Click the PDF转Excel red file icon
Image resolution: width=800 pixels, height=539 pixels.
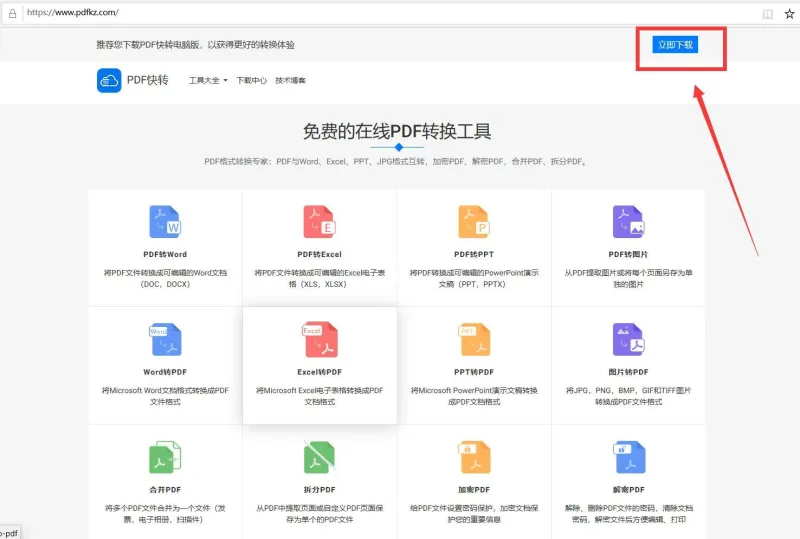point(319,222)
